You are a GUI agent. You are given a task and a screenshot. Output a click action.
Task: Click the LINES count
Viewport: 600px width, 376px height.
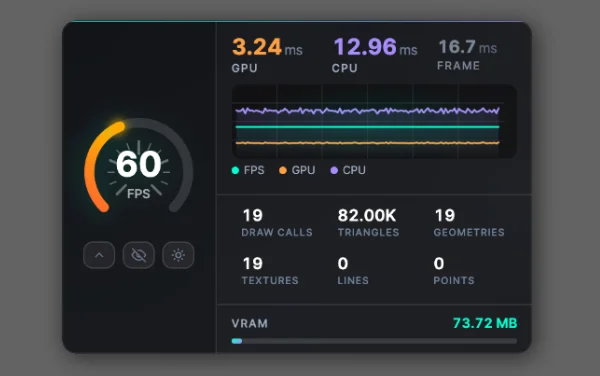click(343, 264)
